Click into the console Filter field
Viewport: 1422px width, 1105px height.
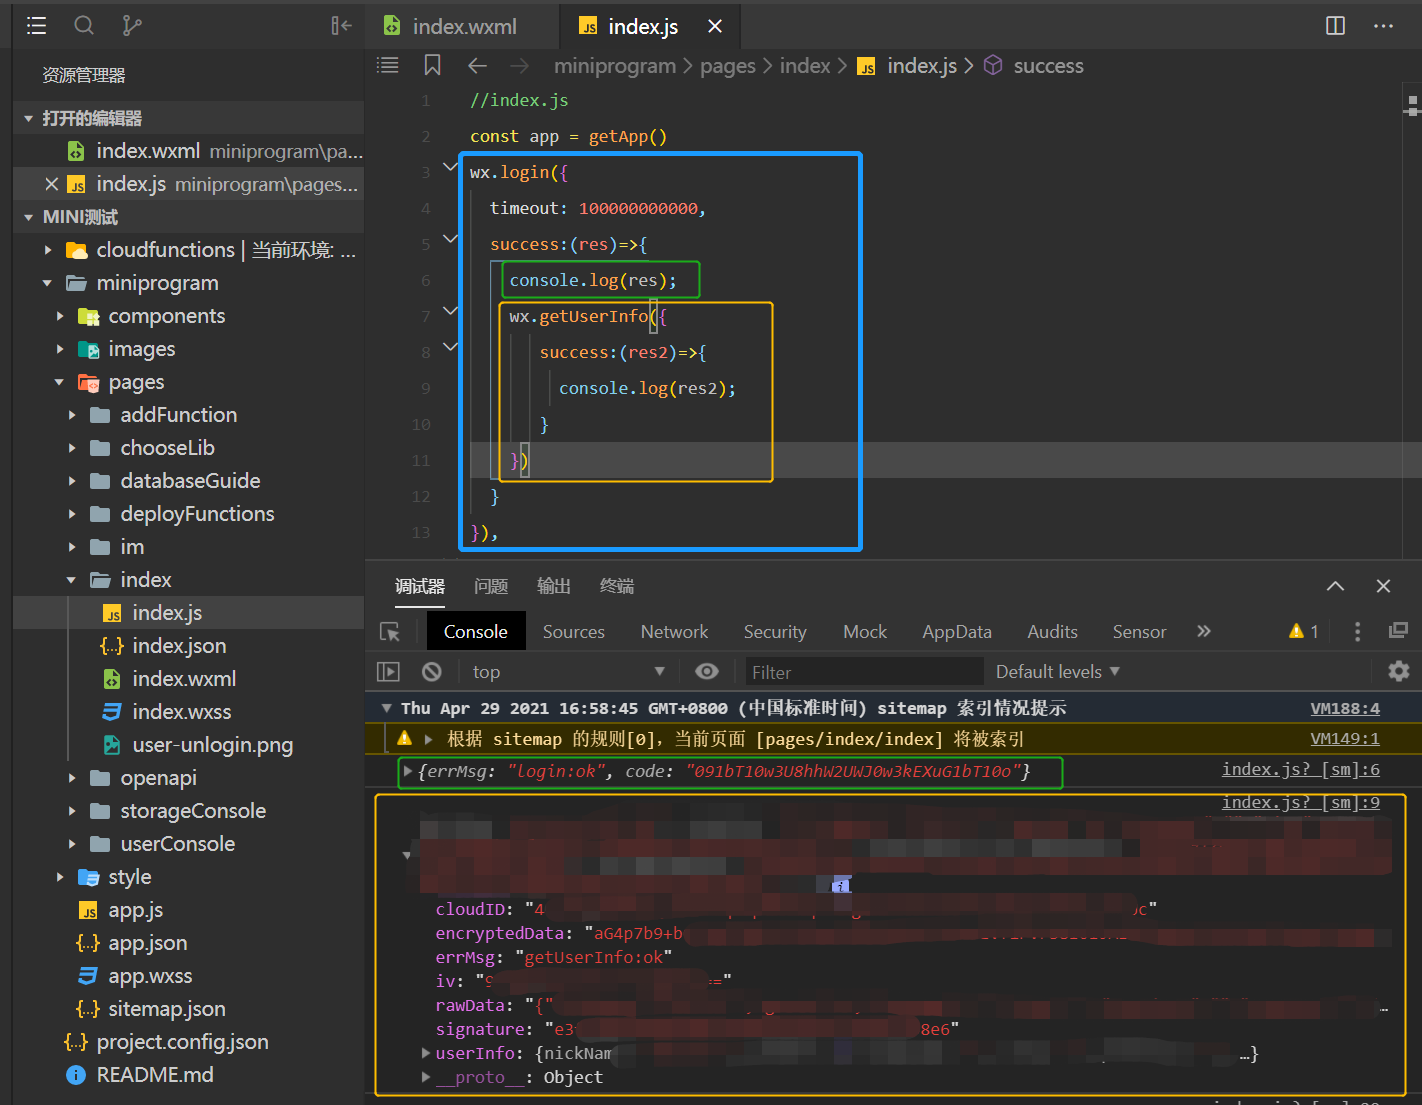click(864, 672)
